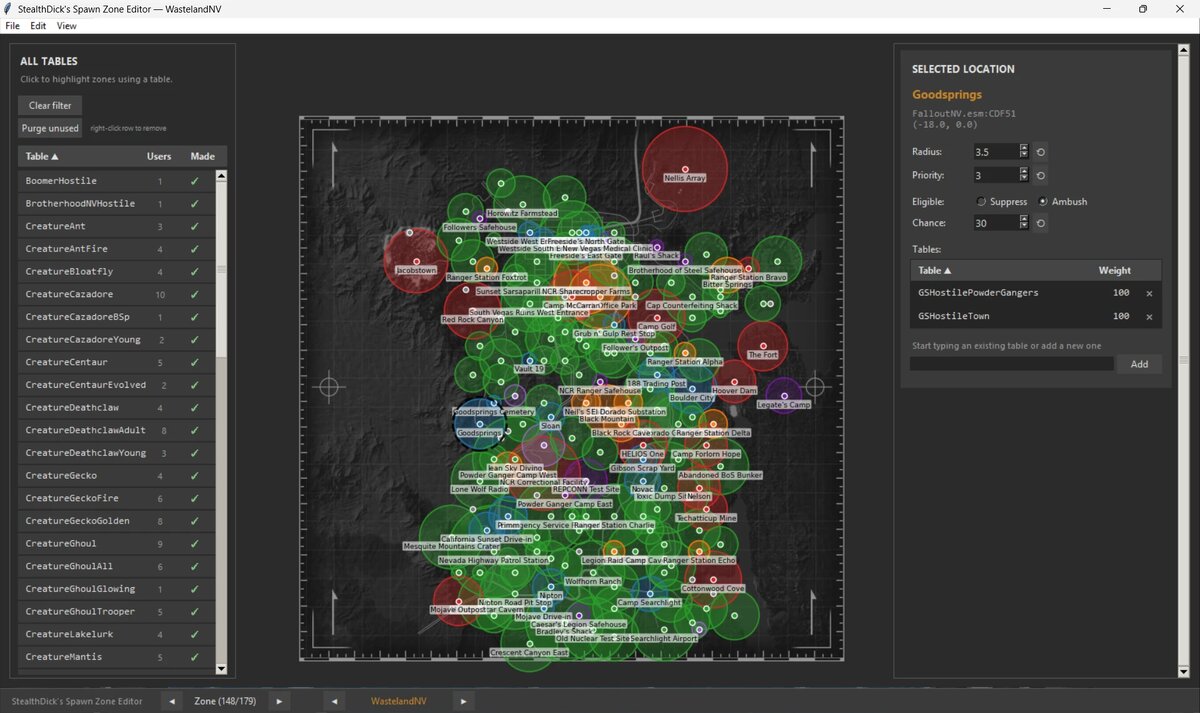Image resolution: width=1200 pixels, height=713 pixels.
Task: Sort All Tables list by Users column
Action: (159, 156)
